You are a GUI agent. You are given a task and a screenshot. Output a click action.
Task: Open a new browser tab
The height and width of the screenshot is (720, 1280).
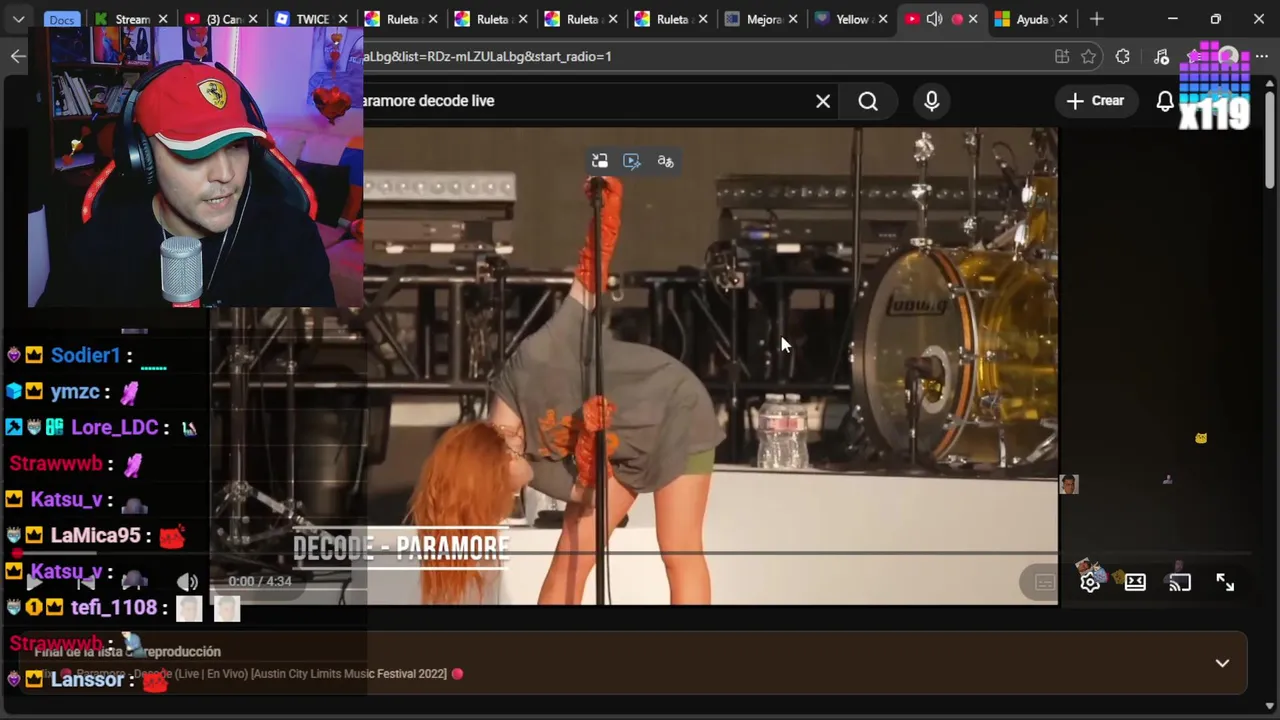[1097, 19]
